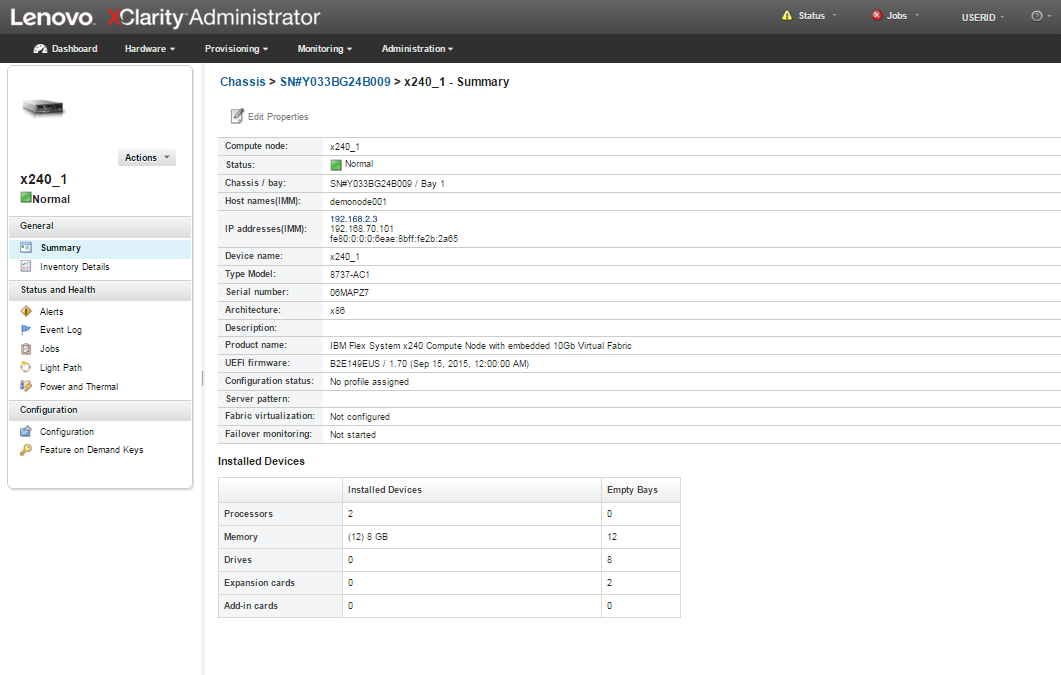Viewport: 1061px width, 675px height.
Task: Navigate to Chassis breadcrumb link
Action: (243, 82)
